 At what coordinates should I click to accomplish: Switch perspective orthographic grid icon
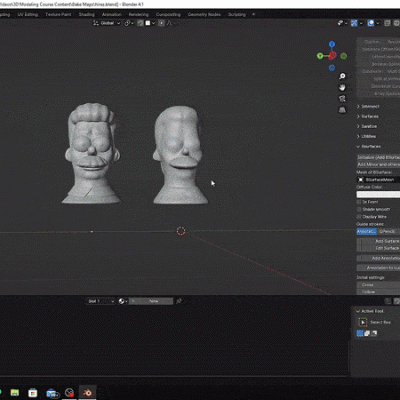[x=342, y=110]
